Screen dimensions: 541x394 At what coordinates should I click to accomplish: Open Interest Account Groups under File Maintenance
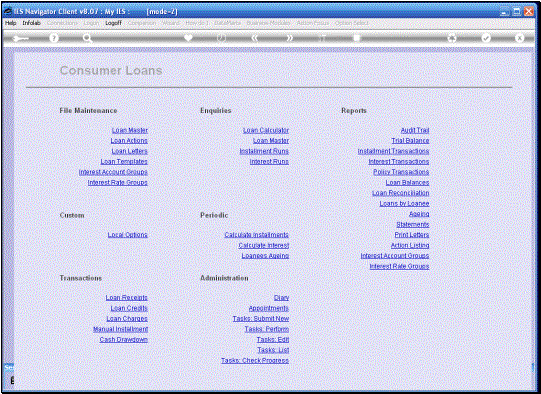pyautogui.click(x=113, y=172)
